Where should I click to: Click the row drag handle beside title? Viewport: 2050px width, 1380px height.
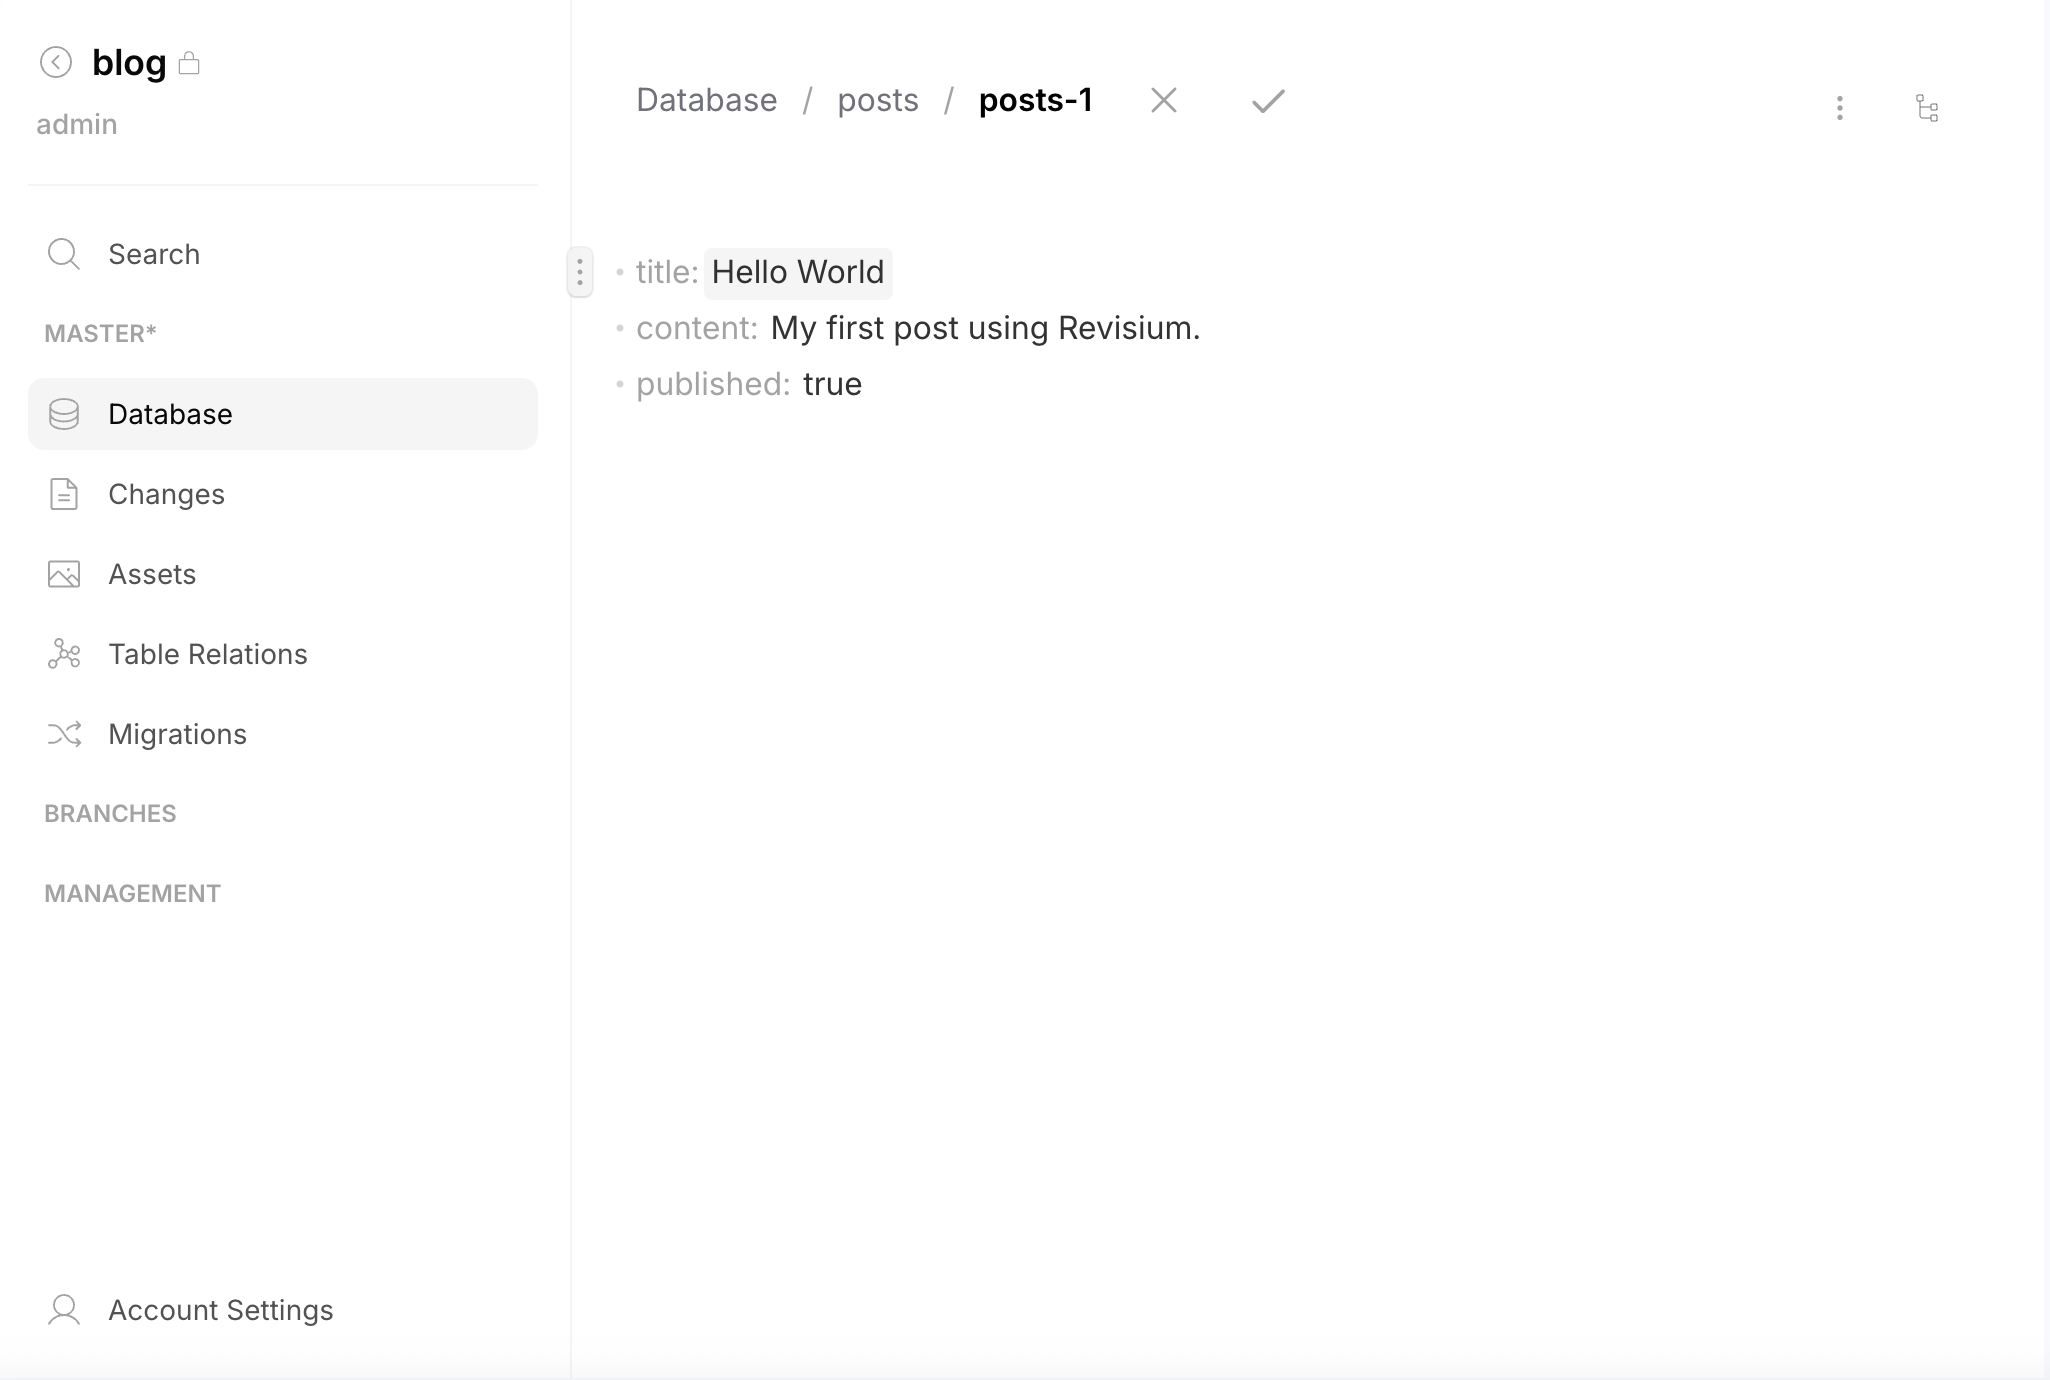(x=580, y=271)
